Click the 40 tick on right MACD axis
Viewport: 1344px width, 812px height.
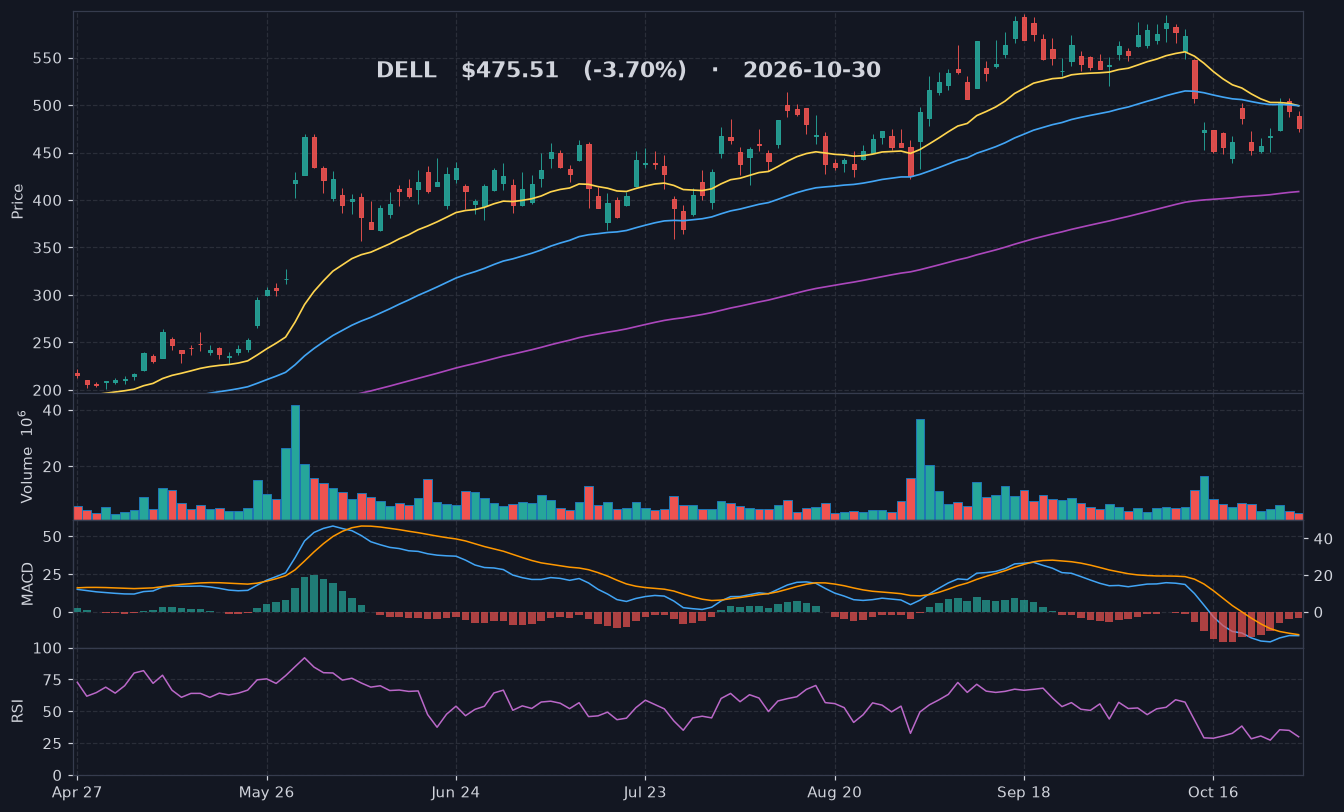pyautogui.click(x=1321, y=539)
